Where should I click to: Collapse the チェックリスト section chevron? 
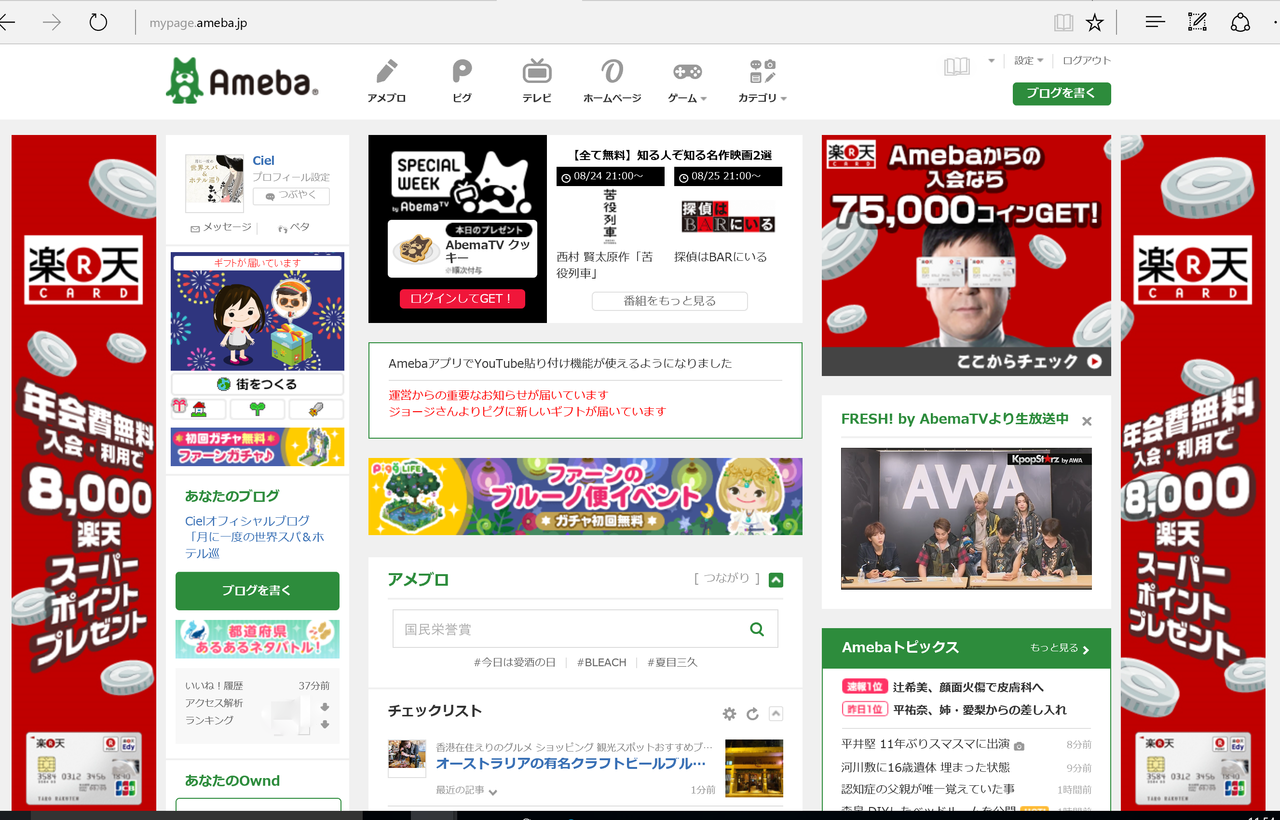pyautogui.click(x=776, y=714)
